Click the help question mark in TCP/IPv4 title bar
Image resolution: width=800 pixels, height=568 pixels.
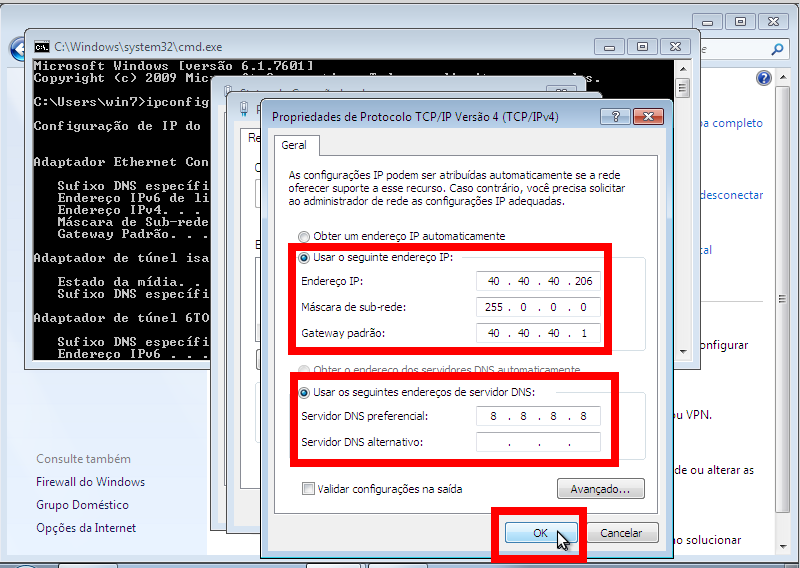[615, 117]
